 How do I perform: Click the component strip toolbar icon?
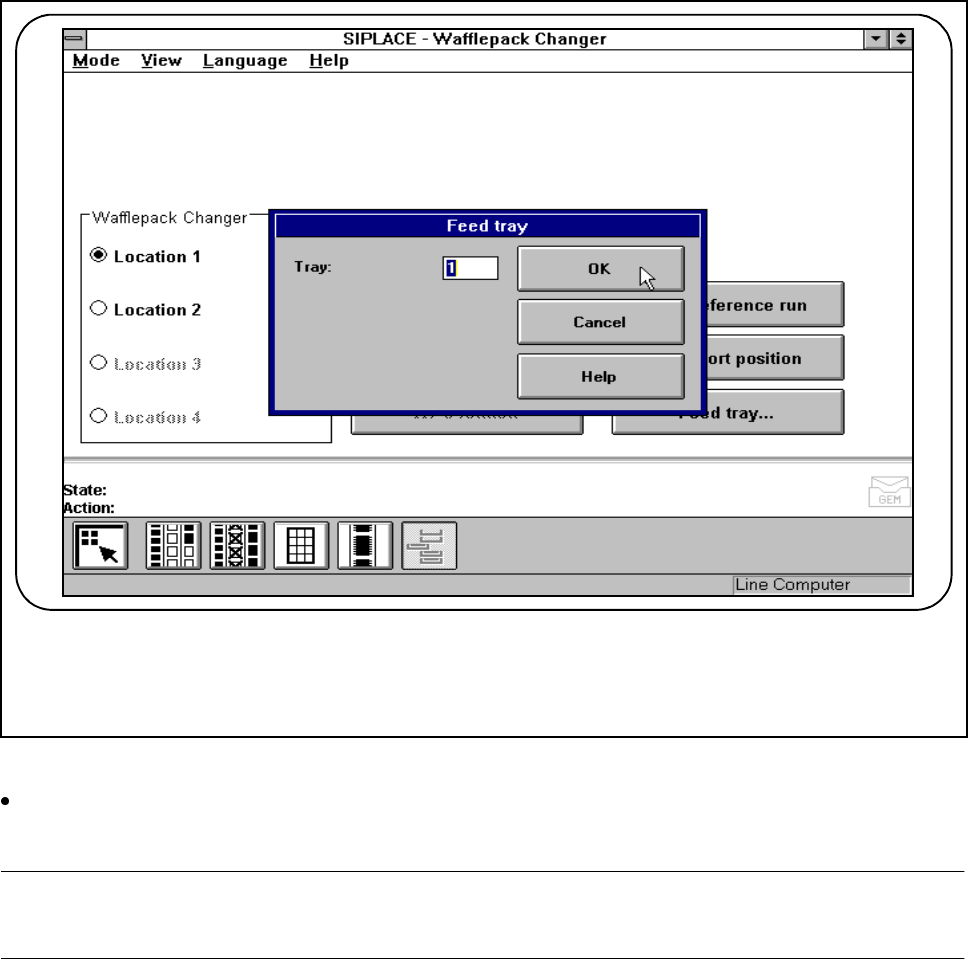365,545
